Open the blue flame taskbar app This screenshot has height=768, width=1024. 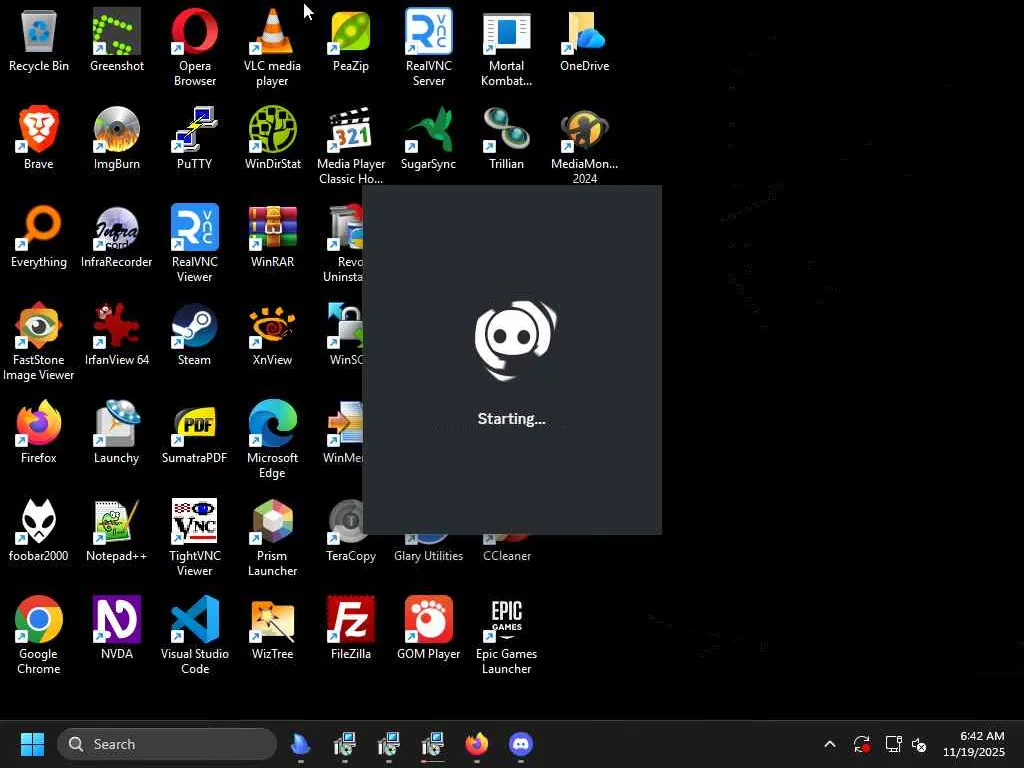coord(300,744)
